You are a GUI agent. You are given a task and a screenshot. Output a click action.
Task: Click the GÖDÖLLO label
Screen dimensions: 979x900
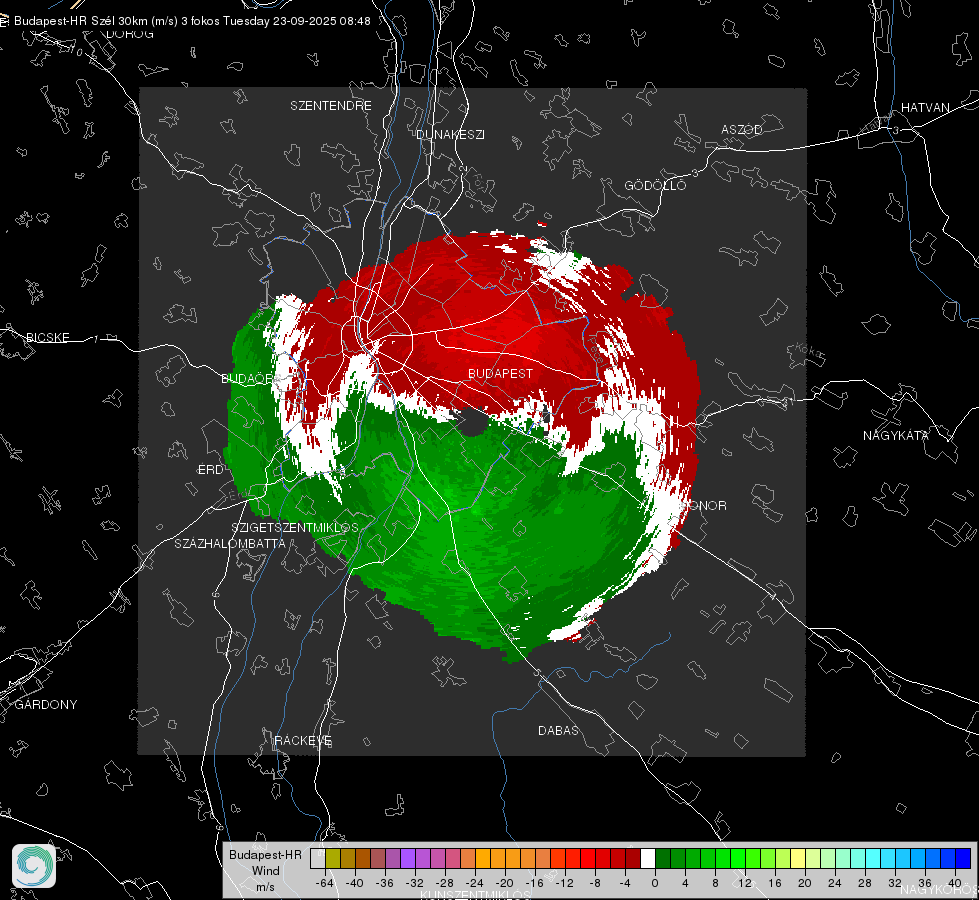655,185
